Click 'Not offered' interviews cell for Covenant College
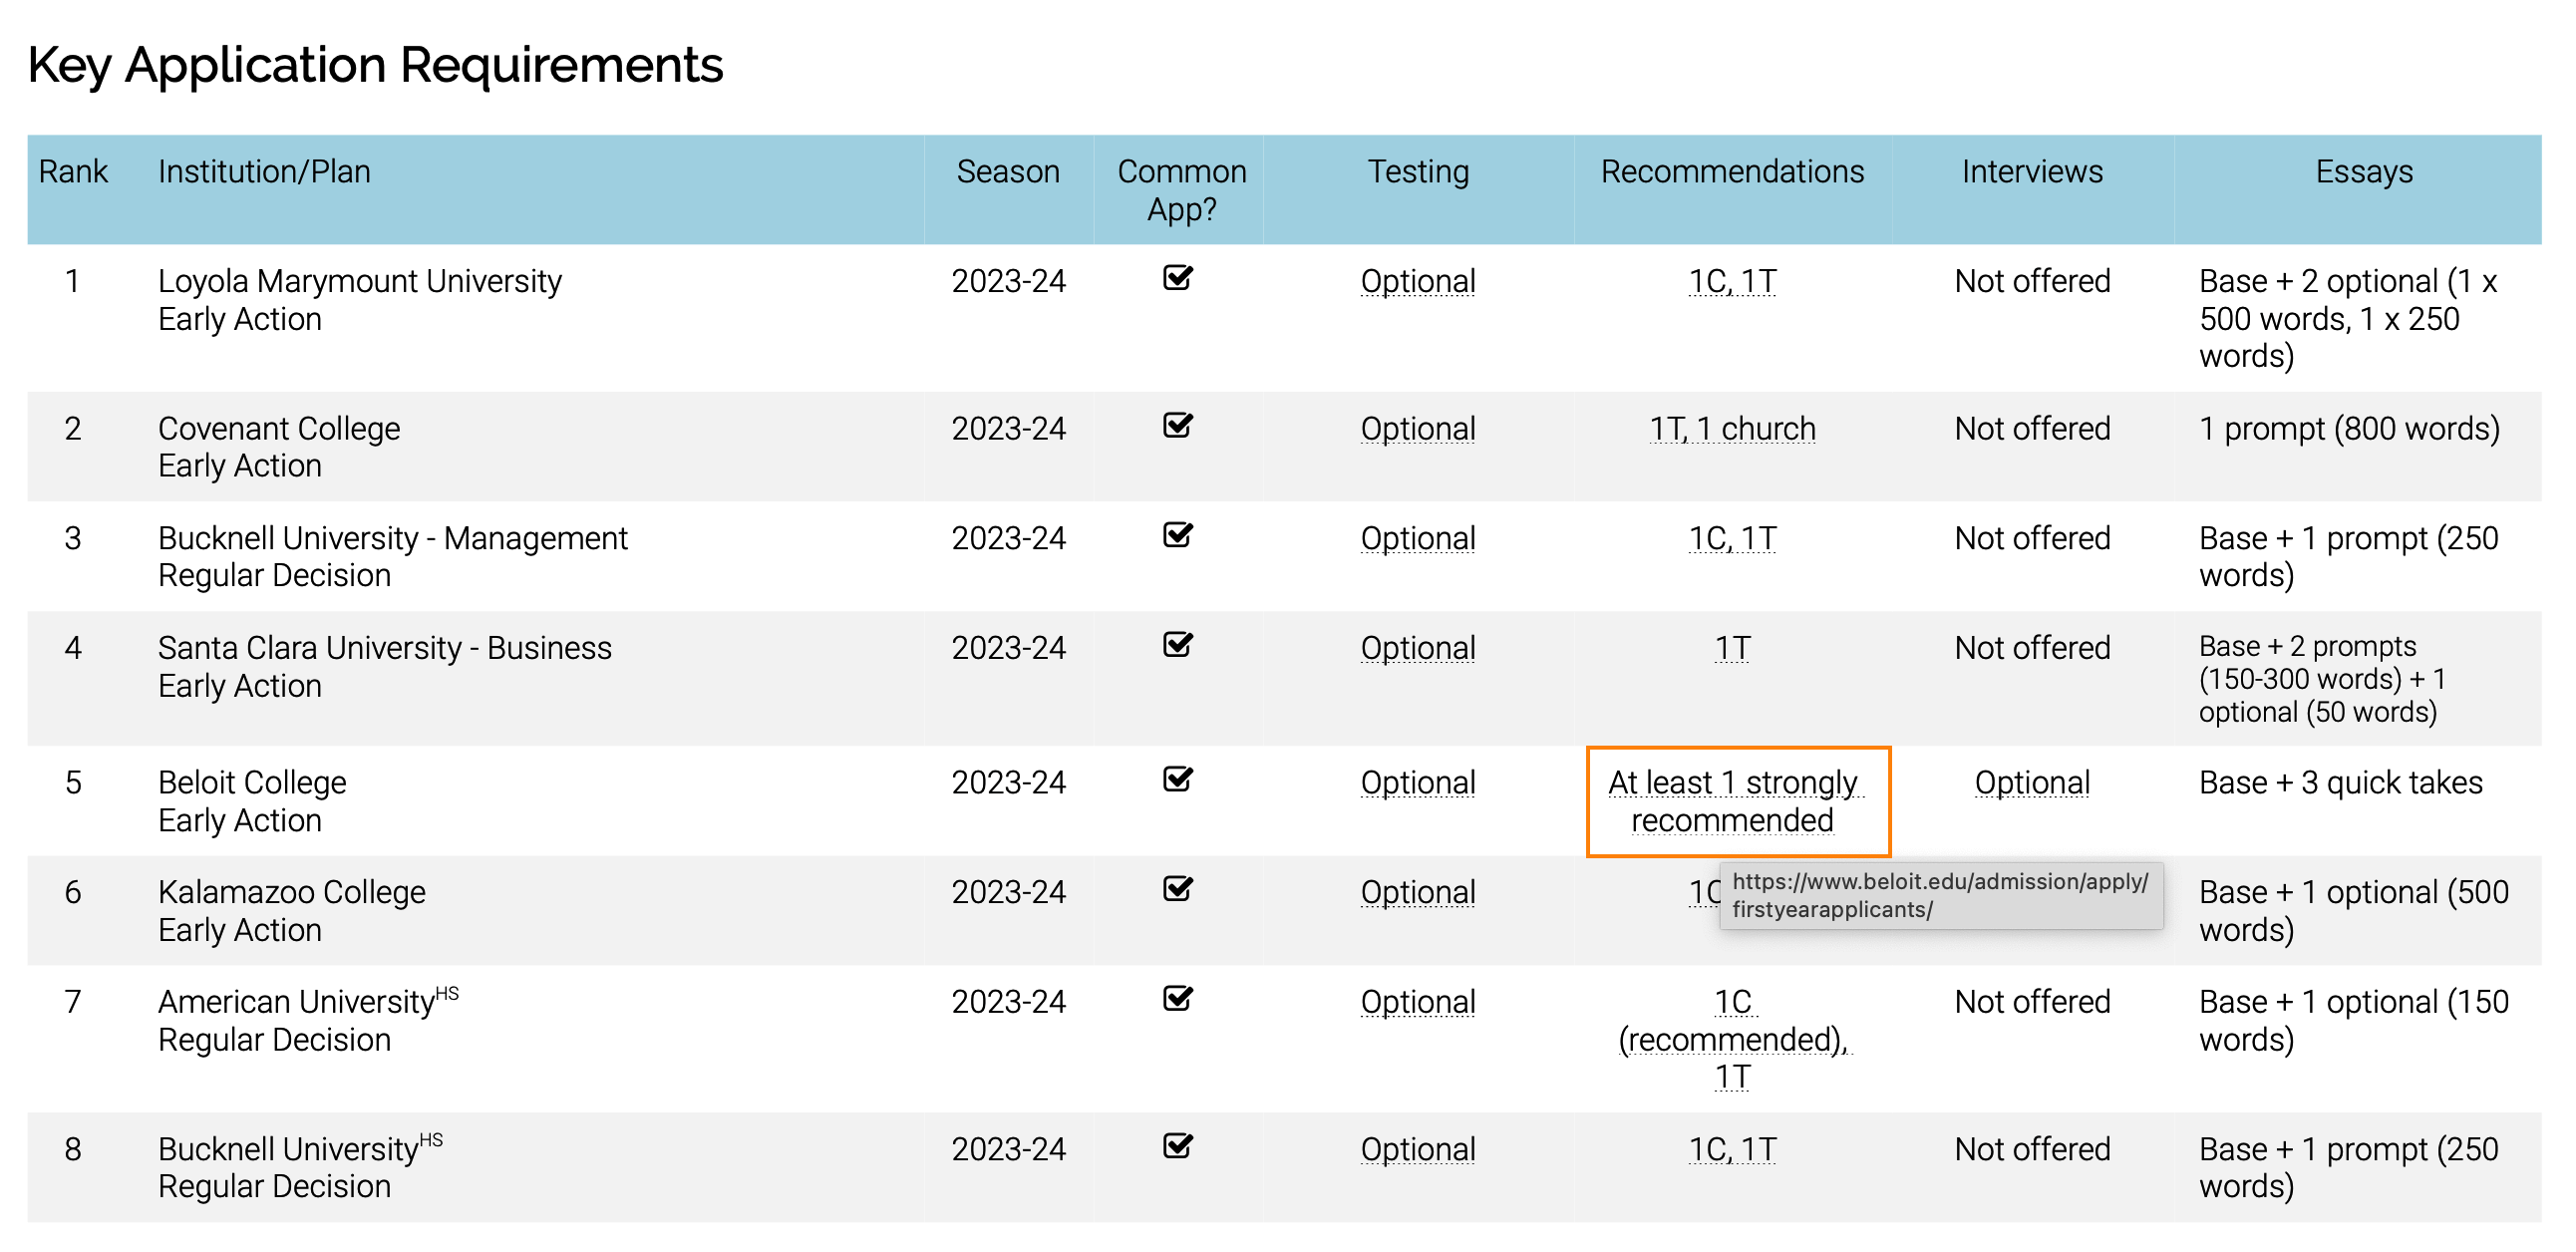 [x=2032, y=428]
